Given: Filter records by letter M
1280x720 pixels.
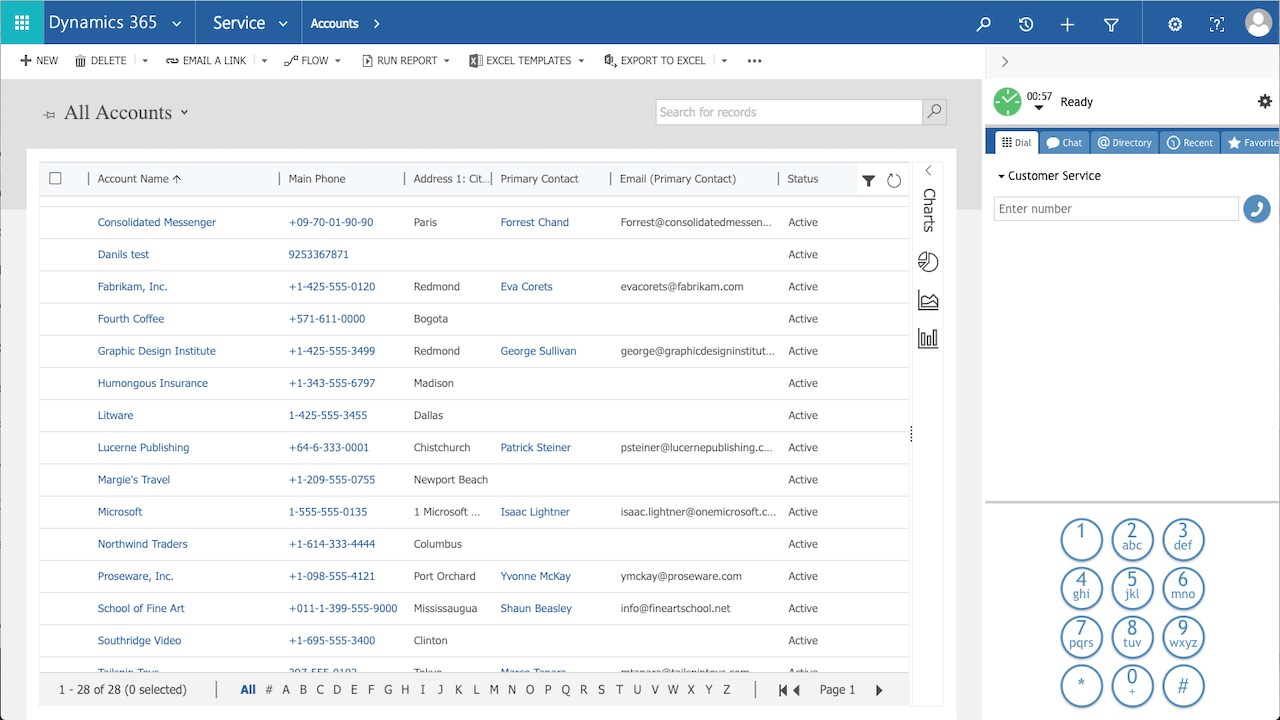Looking at the screenshot, I should (x=493, y=690).
